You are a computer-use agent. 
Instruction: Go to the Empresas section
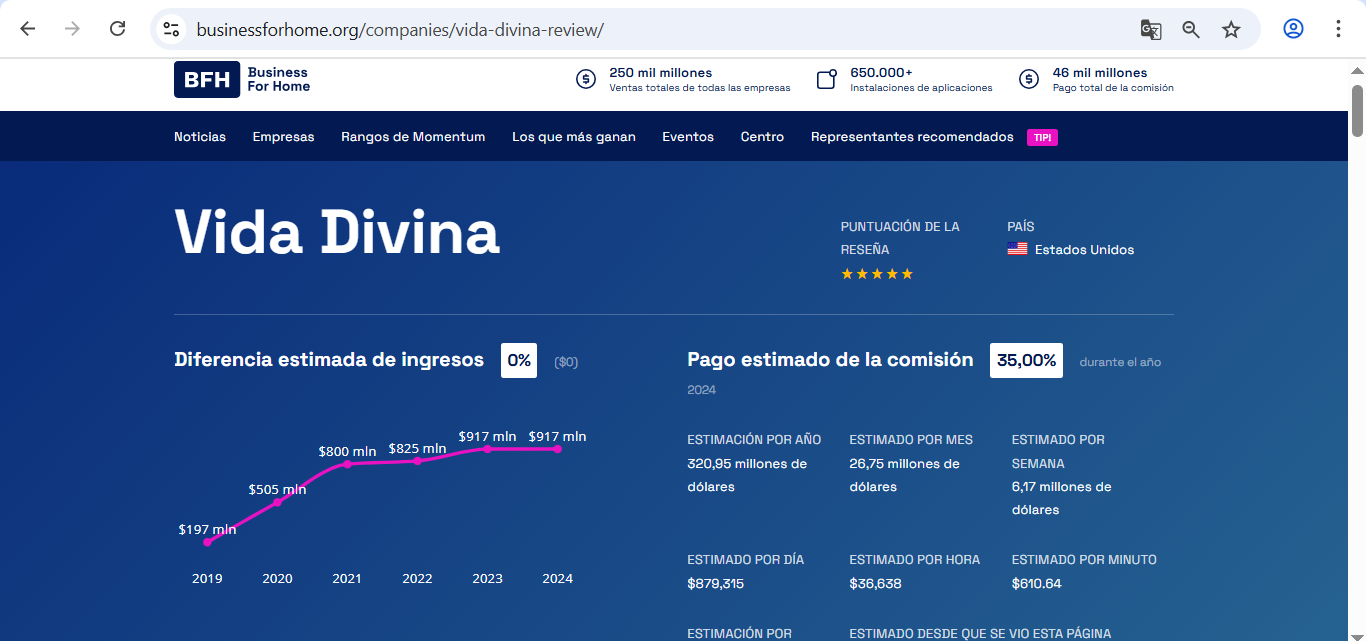tap(283, 137)
